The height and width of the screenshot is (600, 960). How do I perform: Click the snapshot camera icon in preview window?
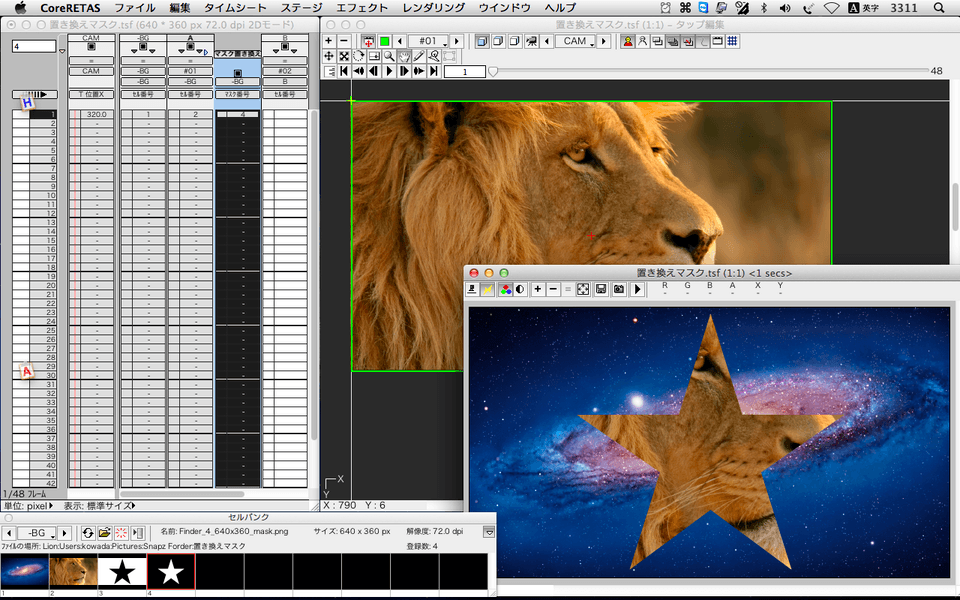(x=619, y=289)
